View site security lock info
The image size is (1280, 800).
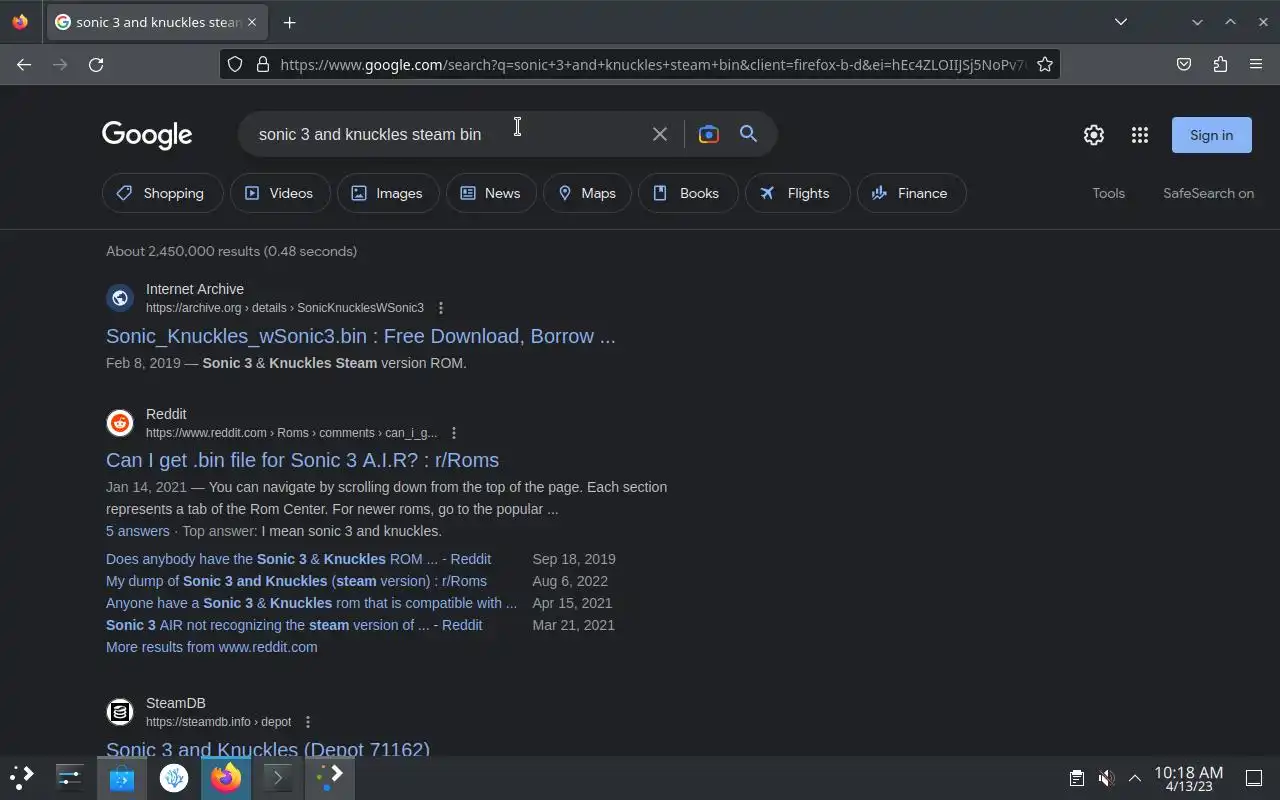[x=263, y=64]
